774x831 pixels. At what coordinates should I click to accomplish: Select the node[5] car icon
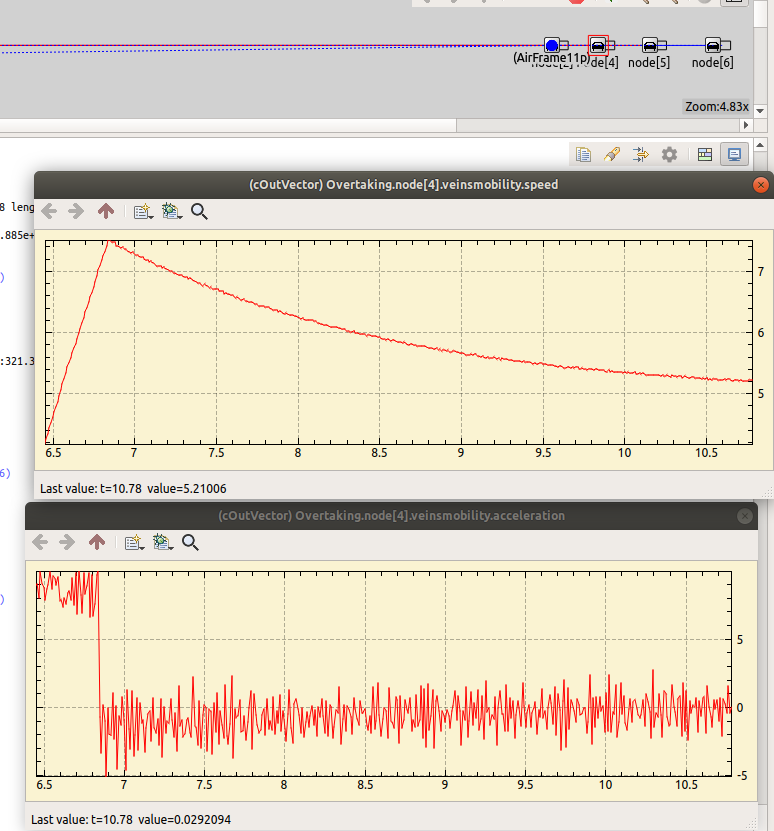point(649,45)
